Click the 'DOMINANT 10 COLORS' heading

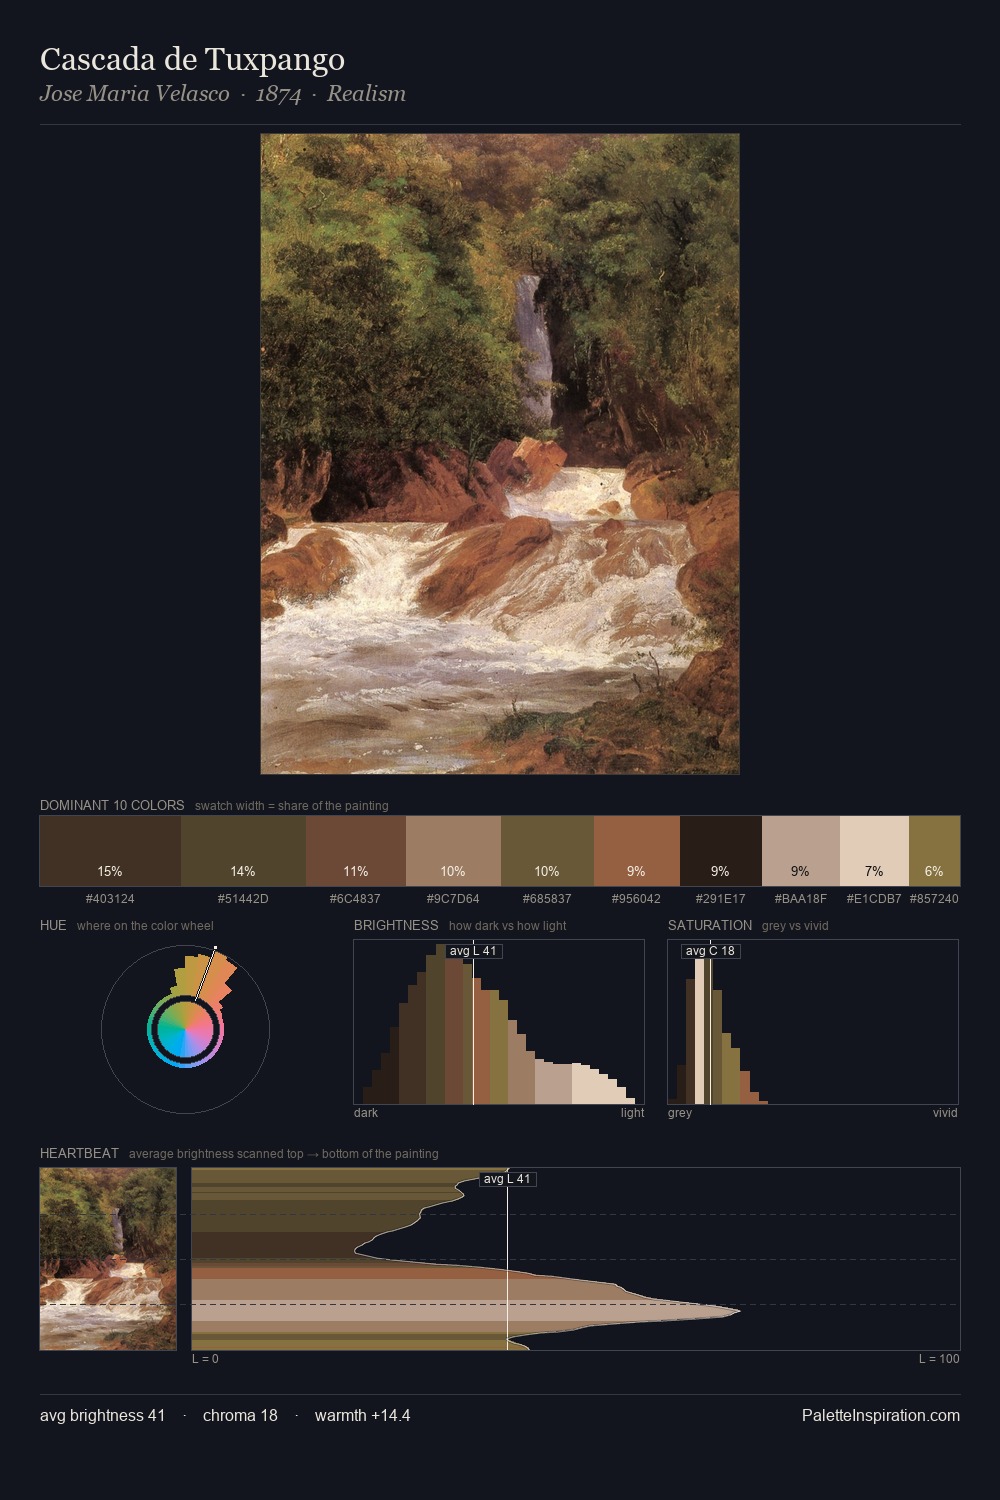point(112,805)
